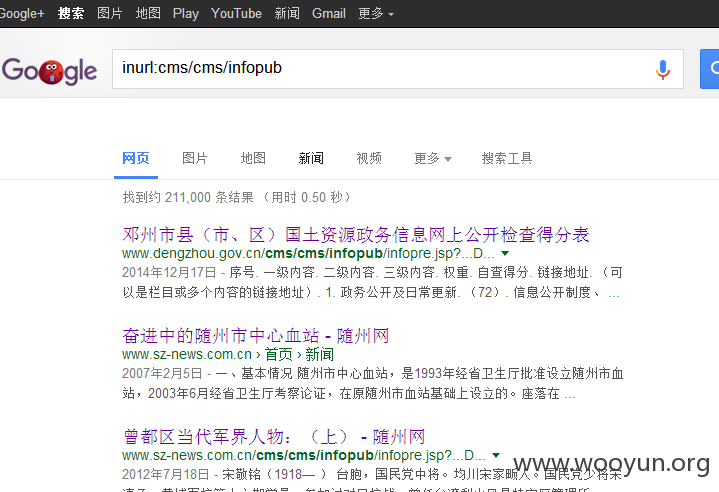719x492 pixels.
Task: Open Gmail in the top bar
Action: click(329, 13)
